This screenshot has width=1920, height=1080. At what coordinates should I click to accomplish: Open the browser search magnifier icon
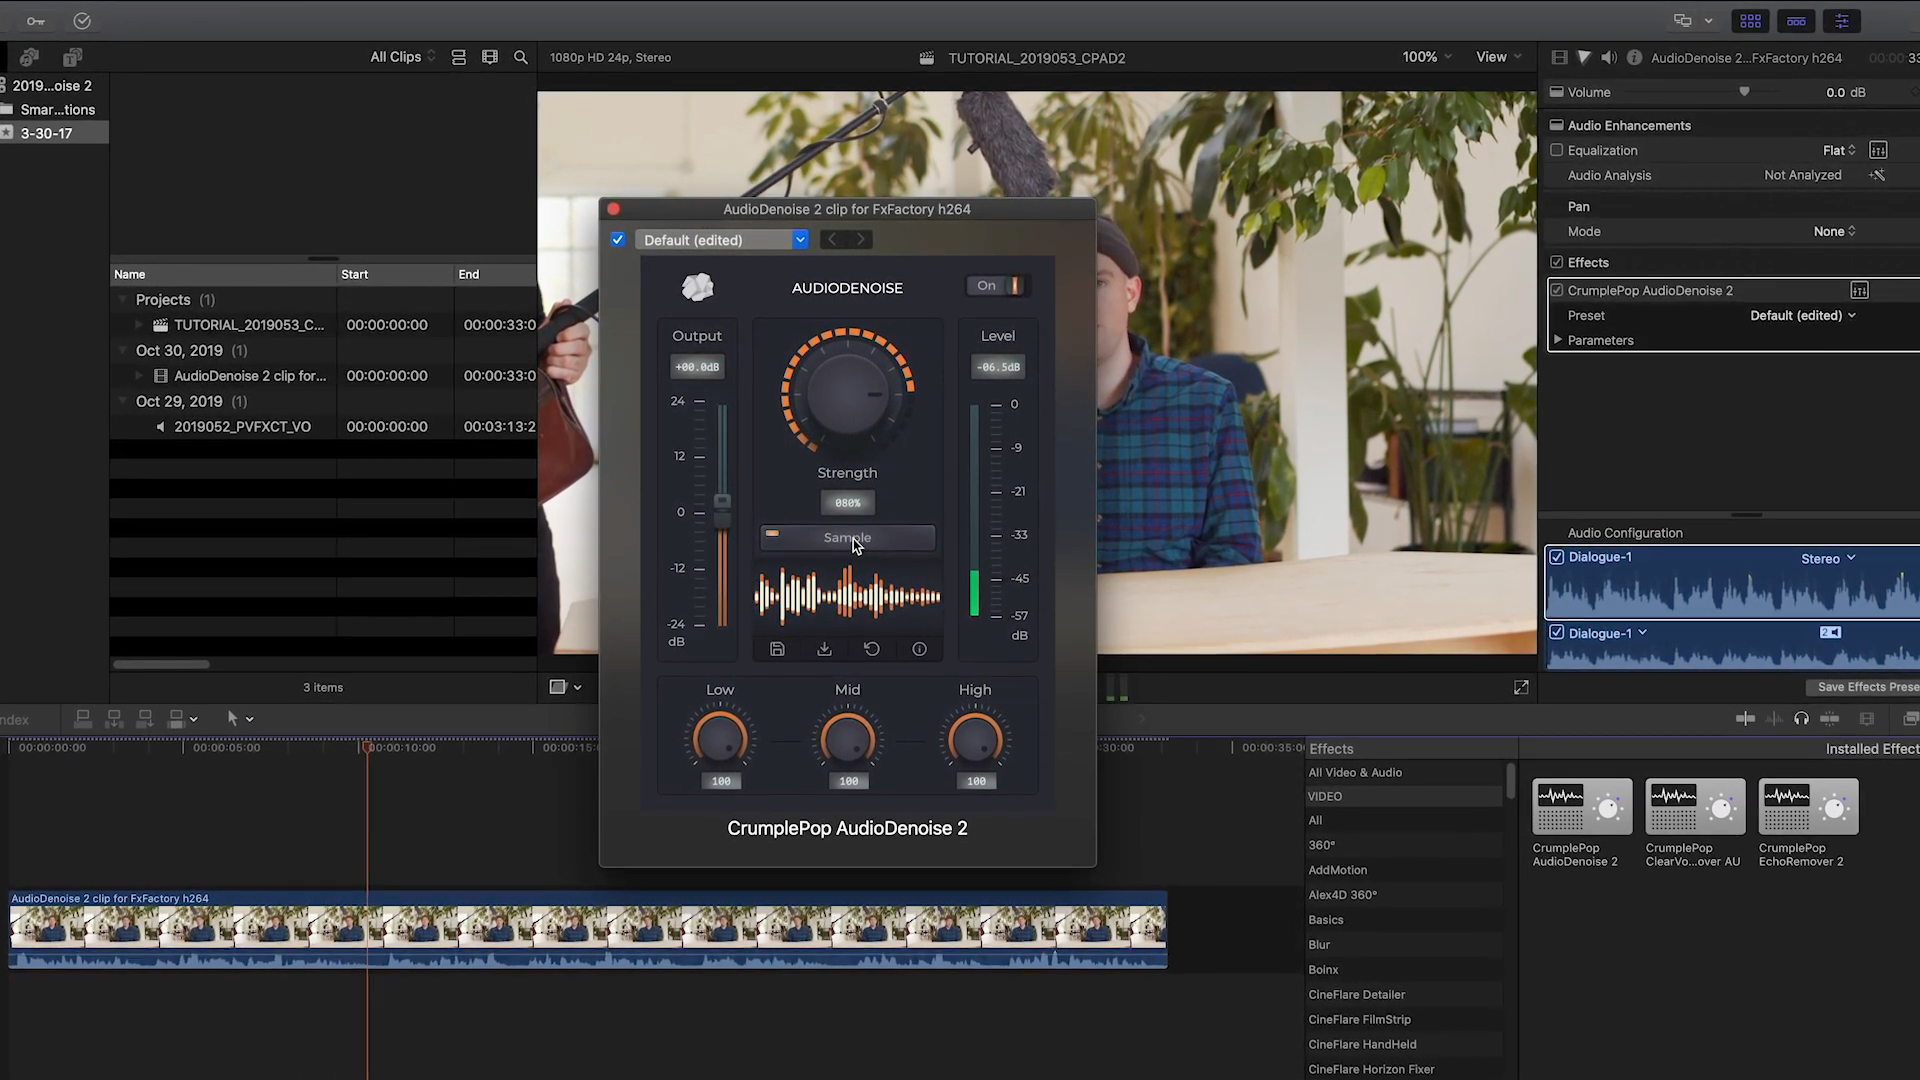pos(521,57)
